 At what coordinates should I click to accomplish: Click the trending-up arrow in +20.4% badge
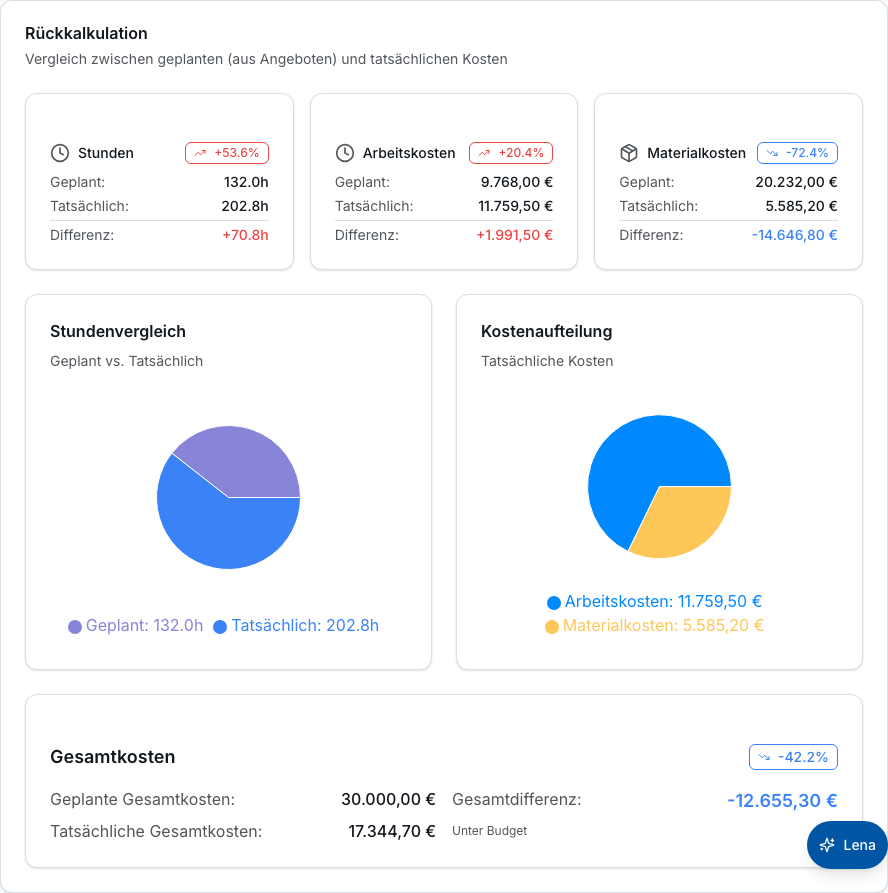(x=484, y=153)
